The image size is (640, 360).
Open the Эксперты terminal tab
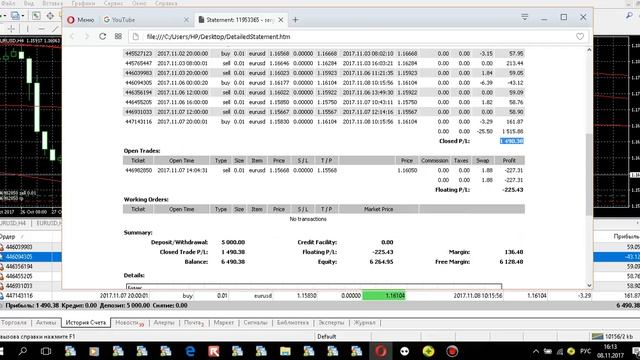tap(331, 322)
